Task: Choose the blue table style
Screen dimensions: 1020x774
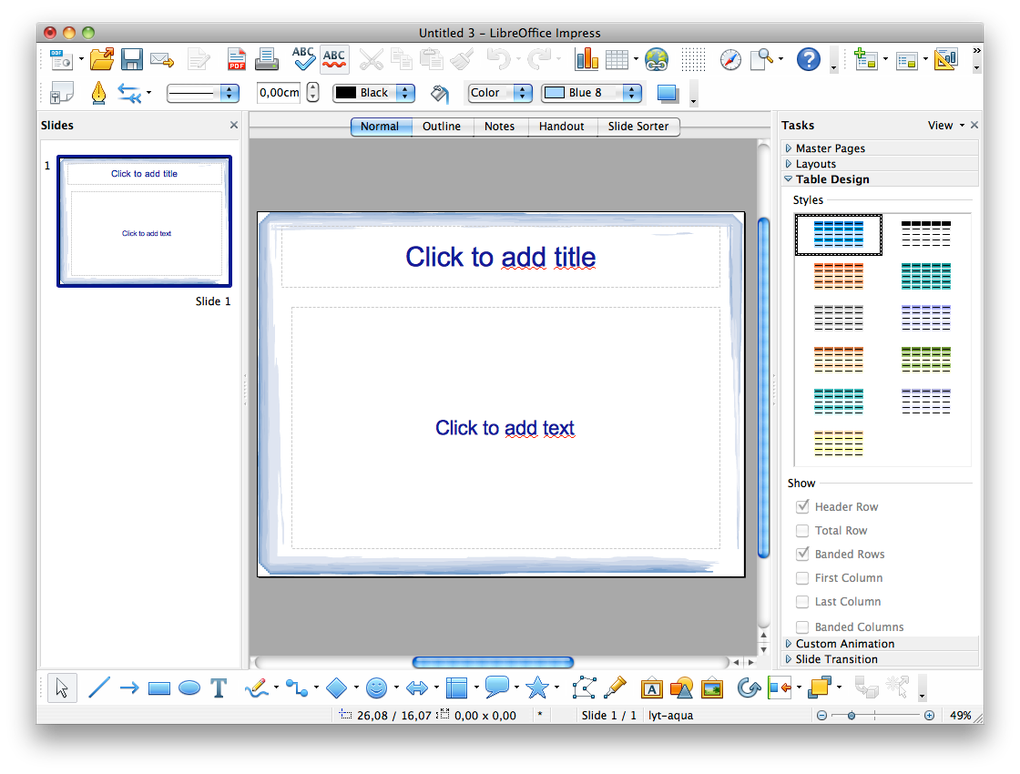Action: (839, 234)
